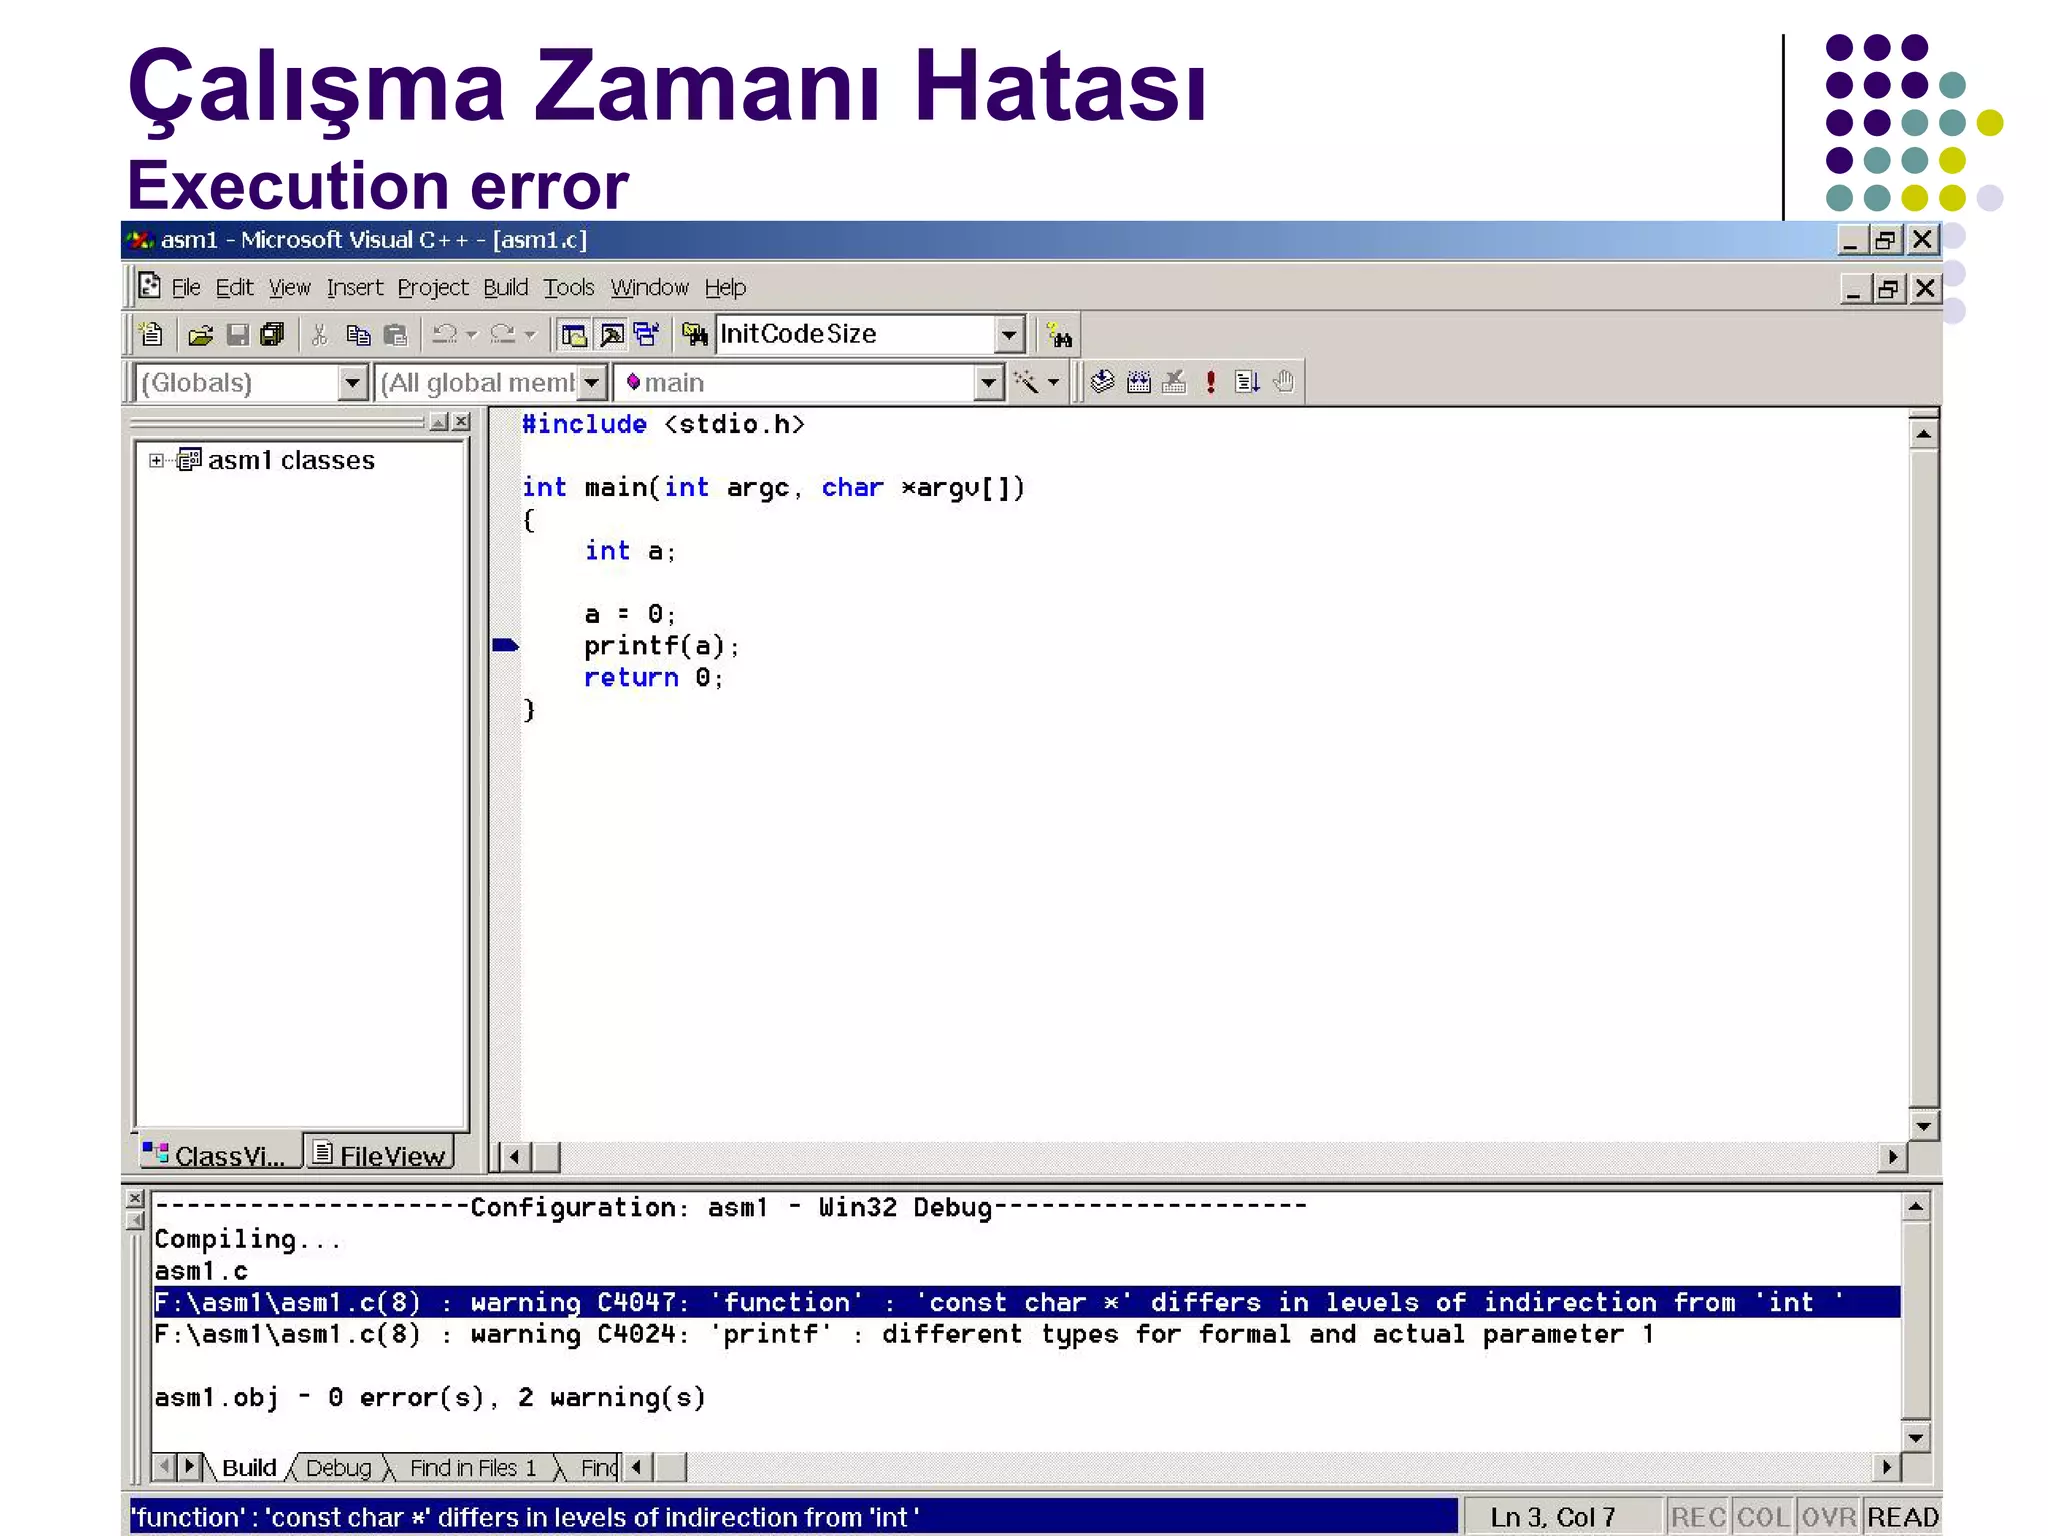The height and width of the screenshot is (1536, 2048).
Task: Click the Cut scissors icon
Action: pos(319,335)
